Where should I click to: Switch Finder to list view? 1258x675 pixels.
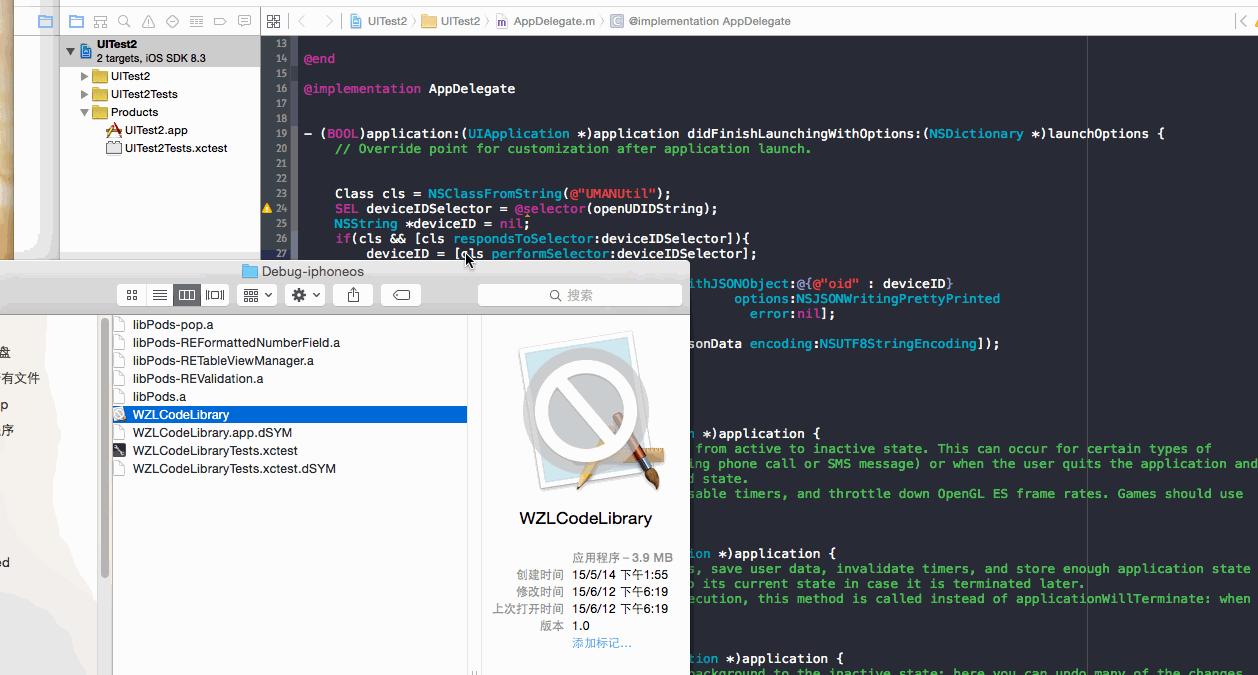tap(160, 295)
